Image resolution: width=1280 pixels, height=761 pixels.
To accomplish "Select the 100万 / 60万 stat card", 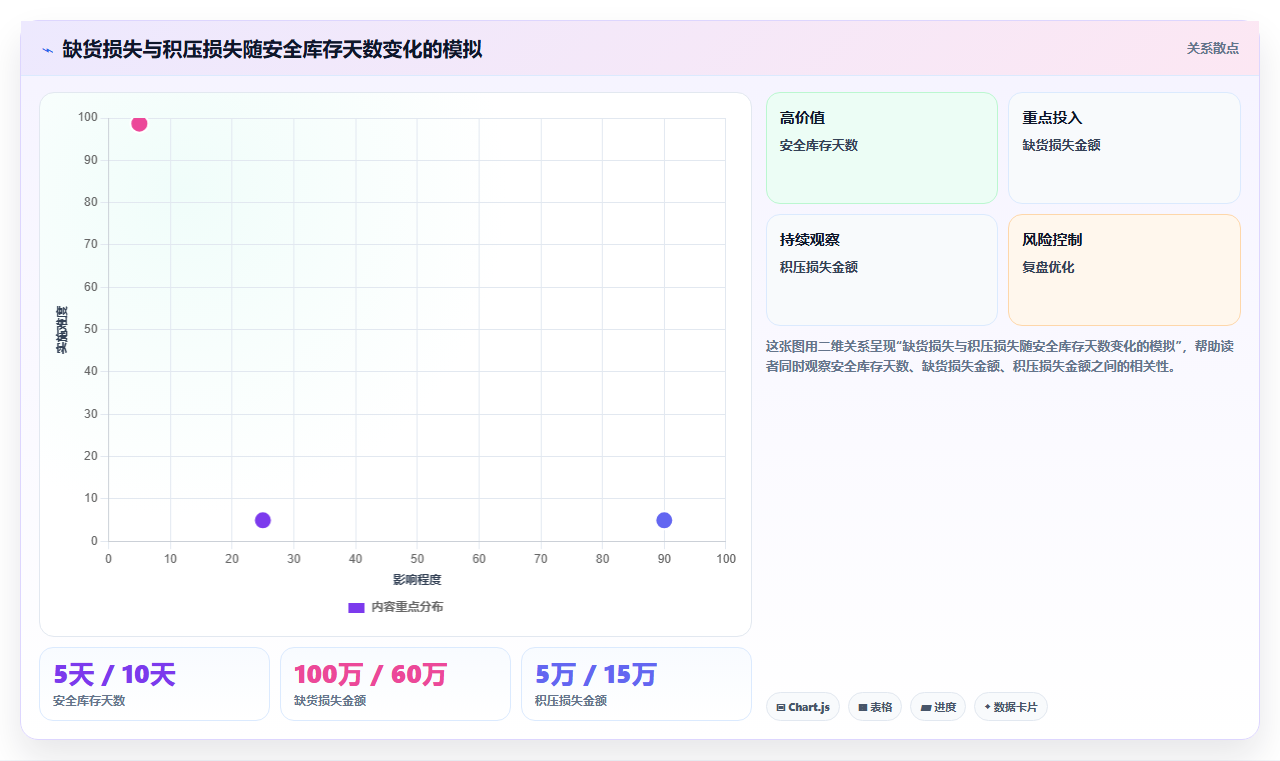I will 395,684.
